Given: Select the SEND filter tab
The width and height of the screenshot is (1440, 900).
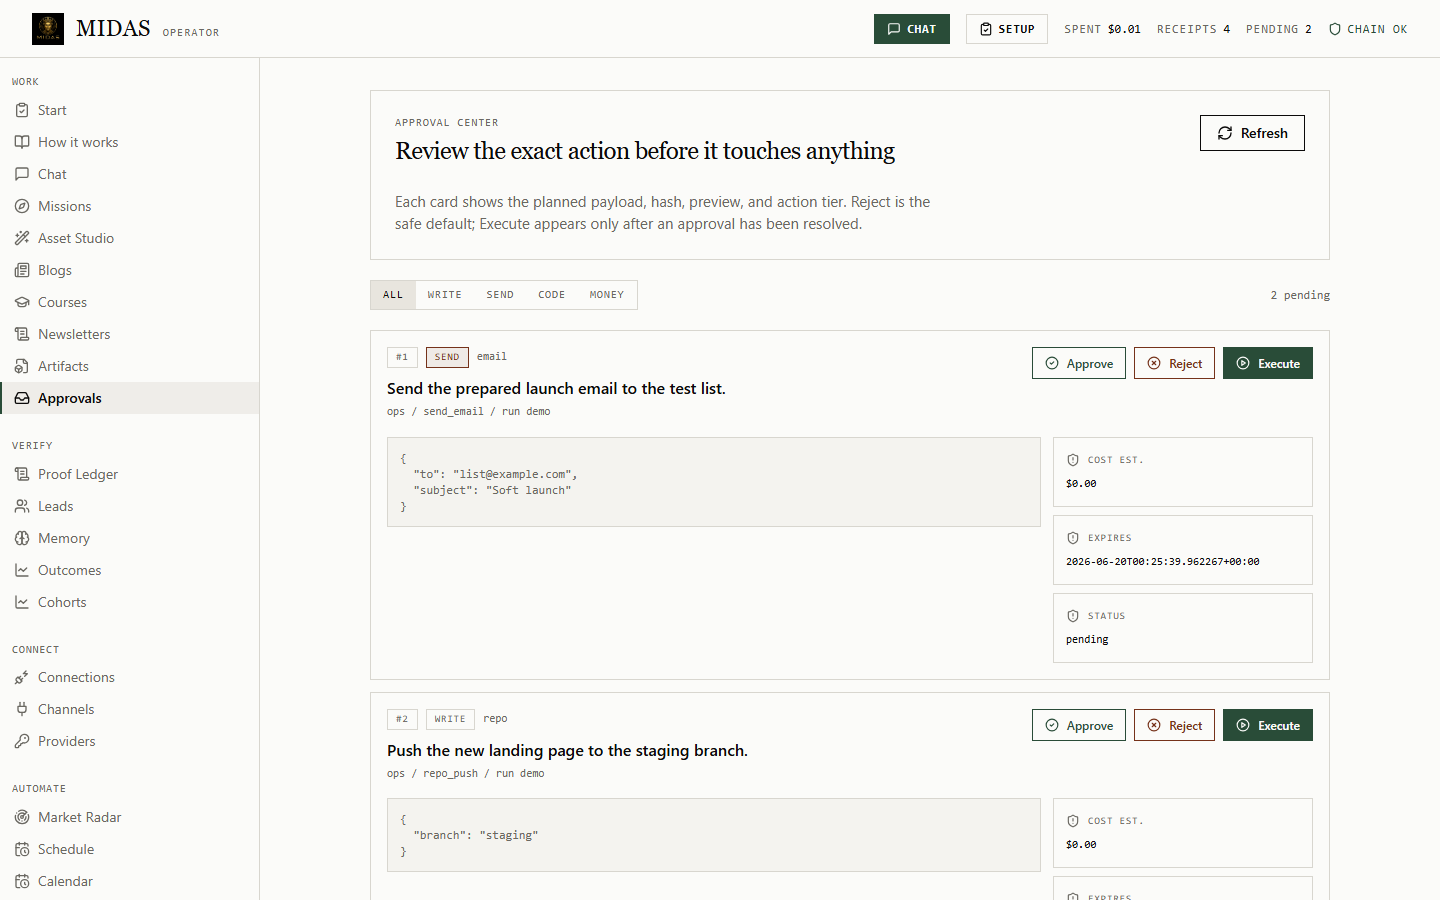Looking at the screenshot, I should [500, 295].
